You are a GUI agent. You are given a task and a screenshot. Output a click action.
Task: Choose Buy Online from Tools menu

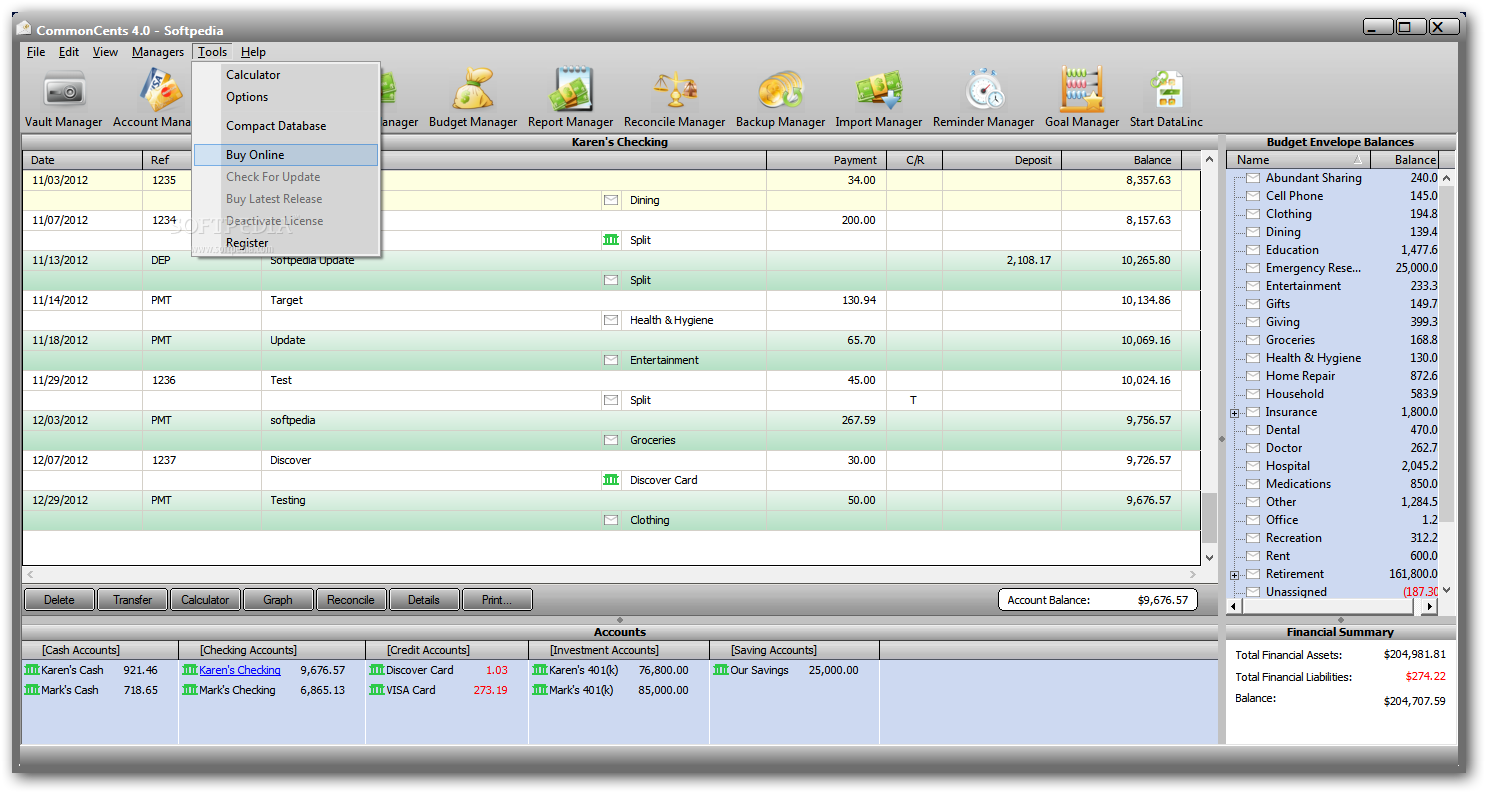(x=286, y=155)
